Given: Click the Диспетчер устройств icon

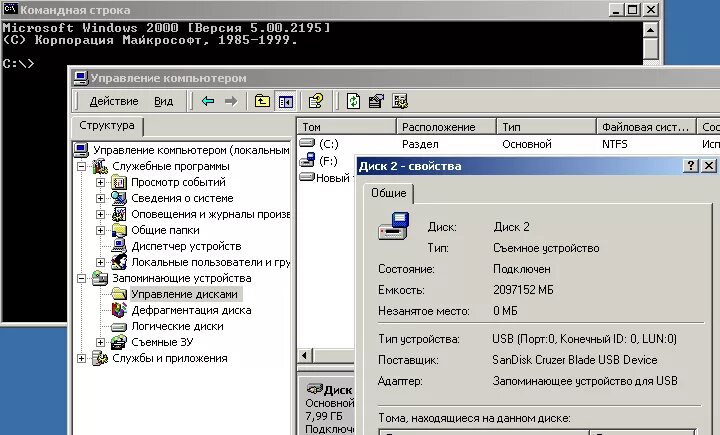Looking at the screenshot, I should coord(119,246).
